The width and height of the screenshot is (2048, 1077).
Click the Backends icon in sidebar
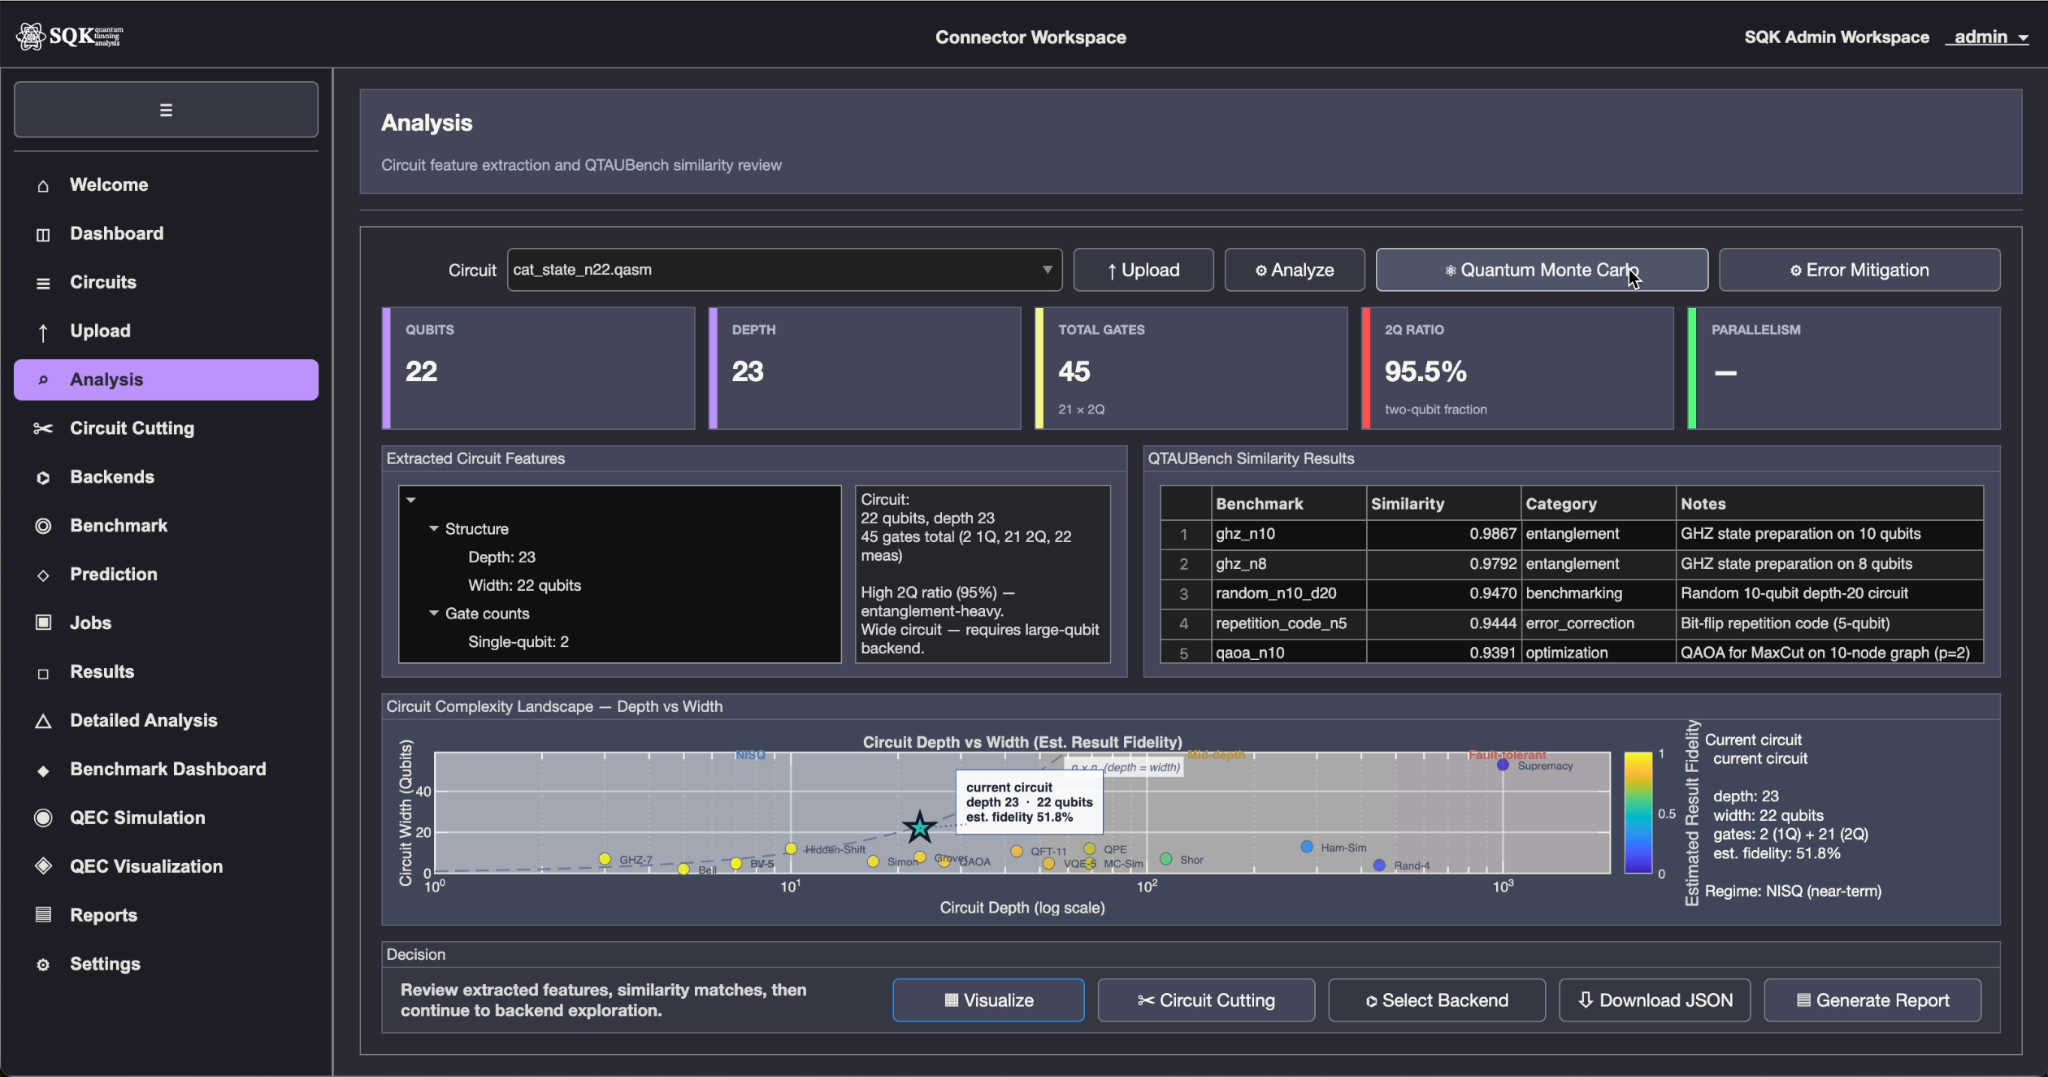43,478
